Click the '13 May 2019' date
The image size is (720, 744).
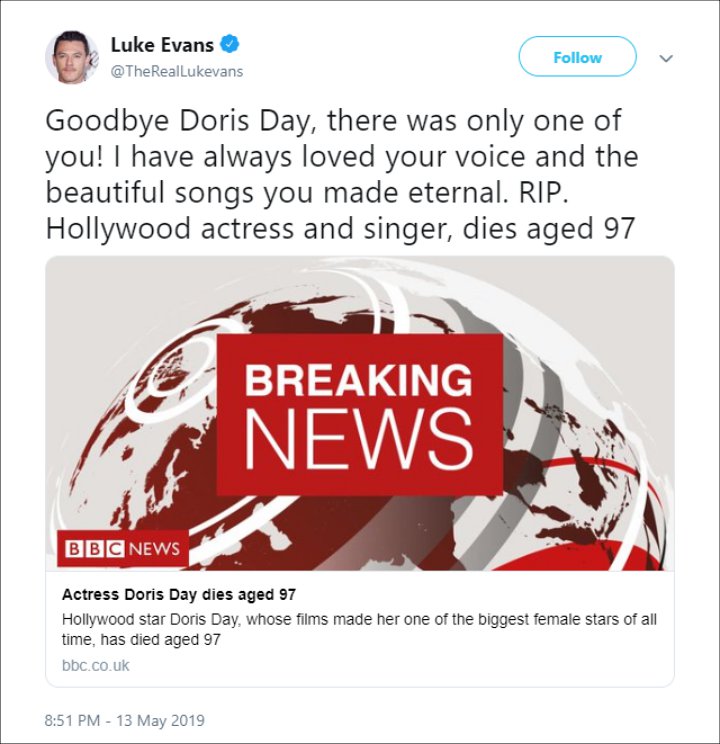click(x=160, y=720)
